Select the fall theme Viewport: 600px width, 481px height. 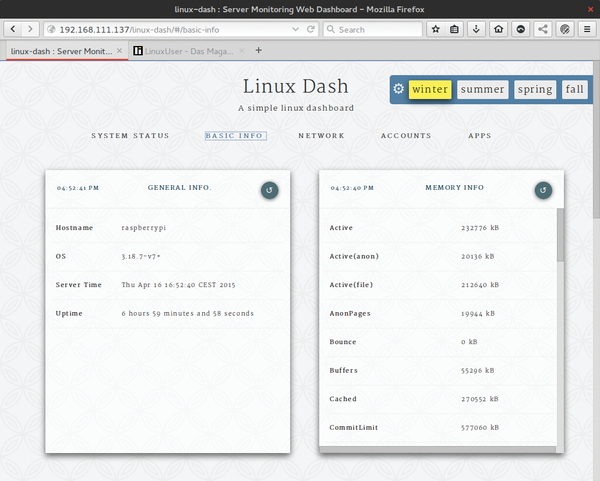(x=574, y=89)
